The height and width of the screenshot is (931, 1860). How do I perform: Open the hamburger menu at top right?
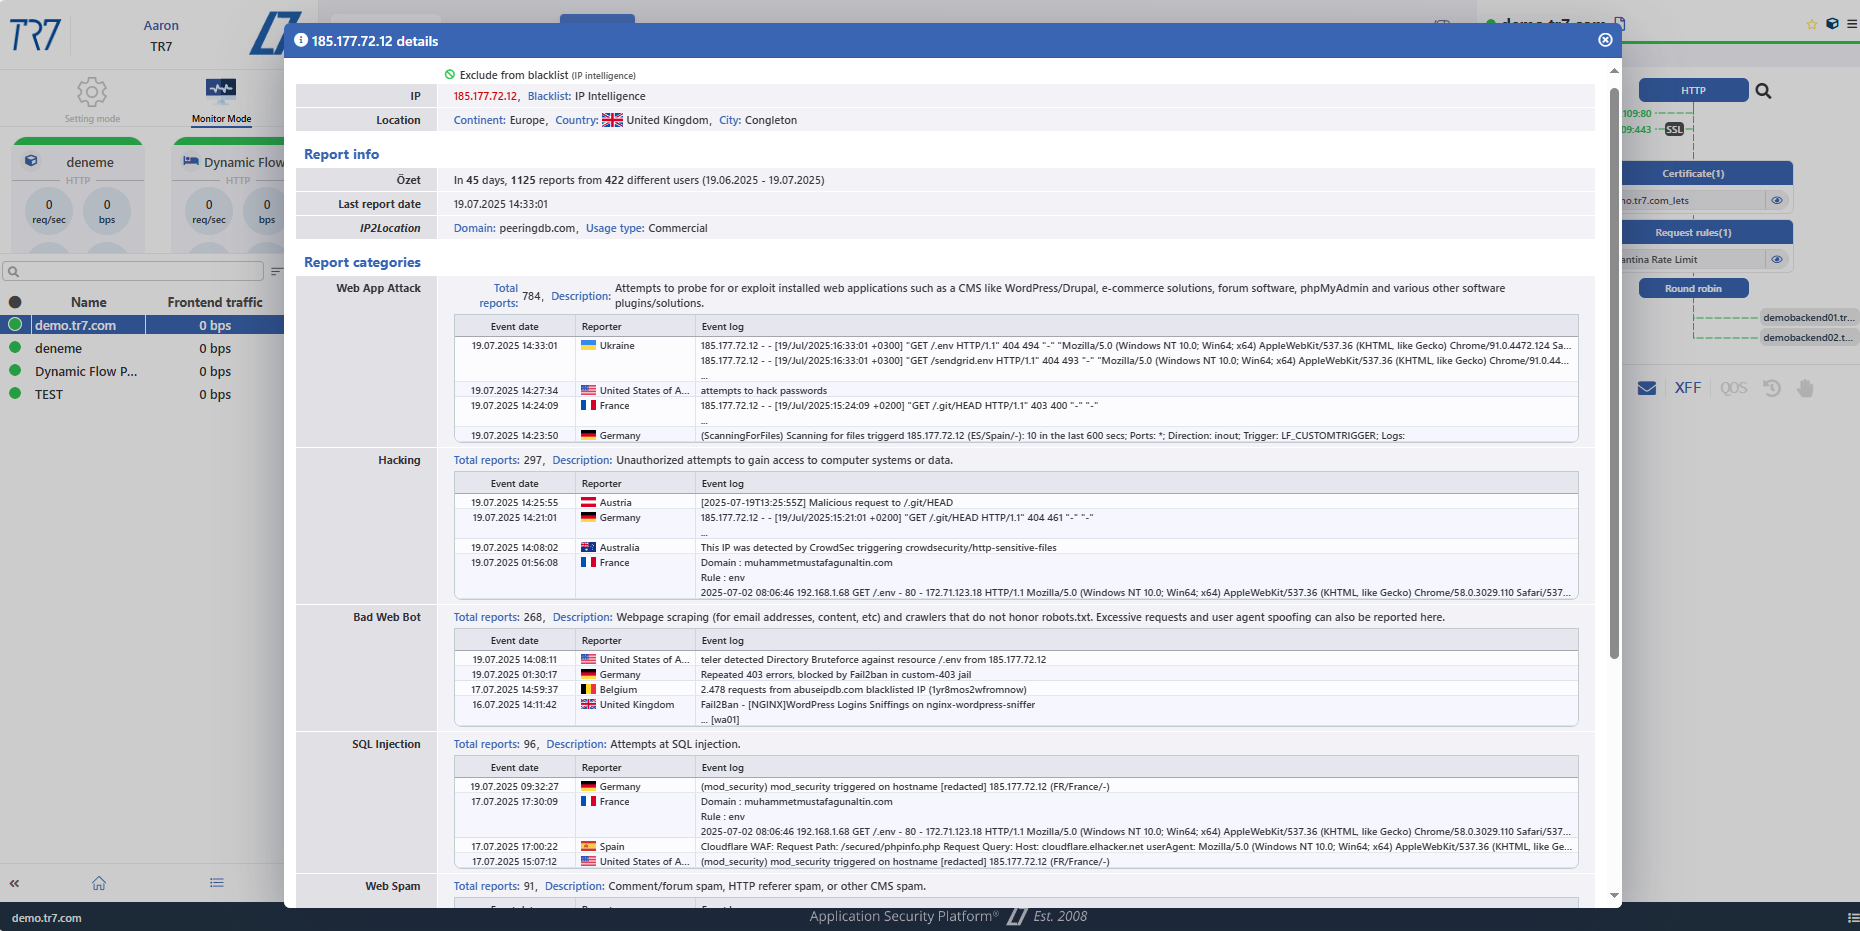click(x=1852, y=24)
